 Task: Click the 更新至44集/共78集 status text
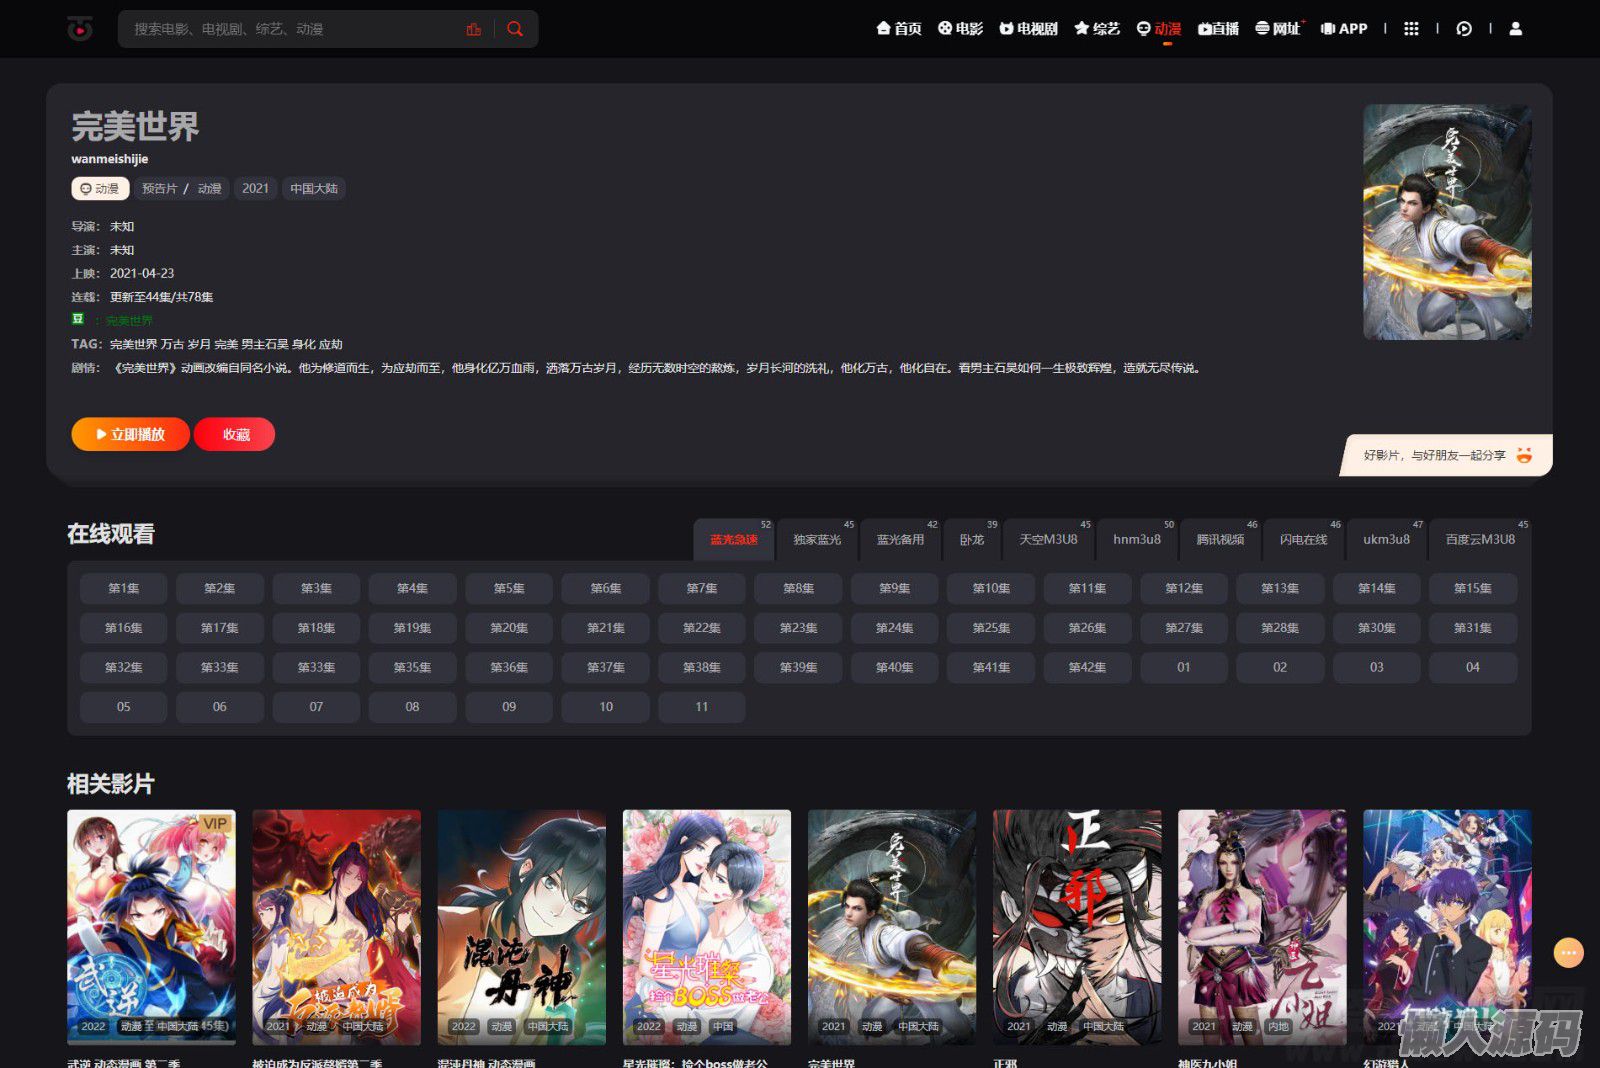pyautogui.click(x=161, y=297)
